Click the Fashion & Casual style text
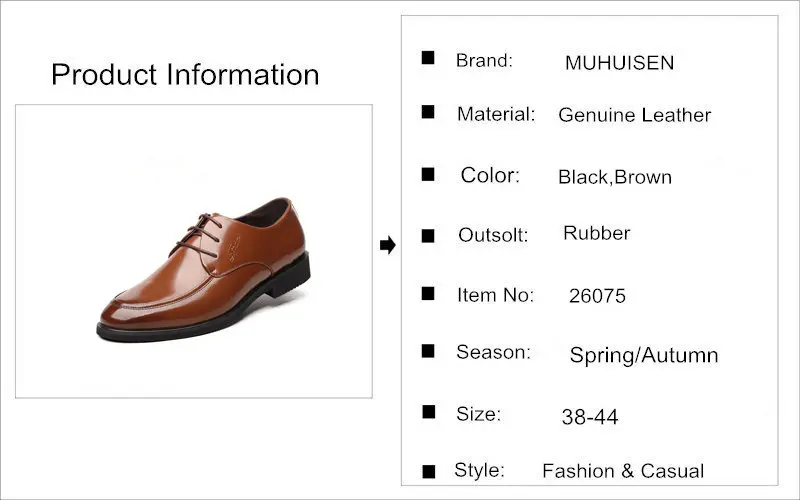Viewport: 800px width, 500px height. [x=623, y=471]
